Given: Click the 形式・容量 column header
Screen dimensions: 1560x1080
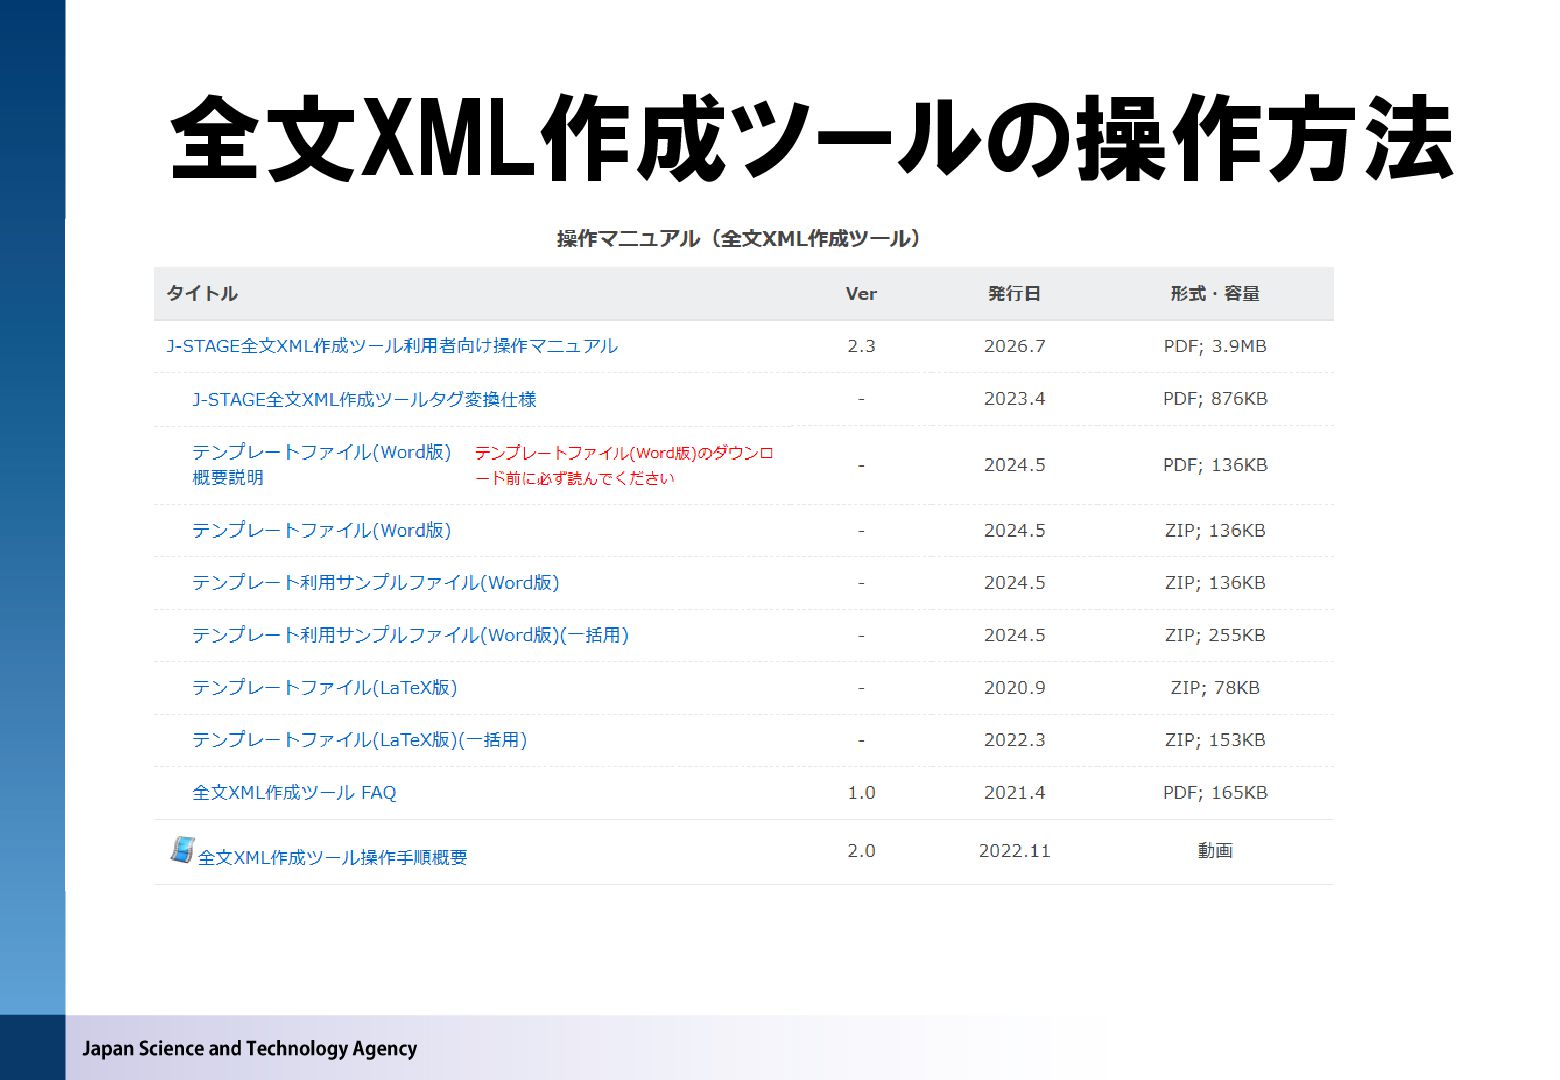Looking at the screenshot, I should (1215, 293).
